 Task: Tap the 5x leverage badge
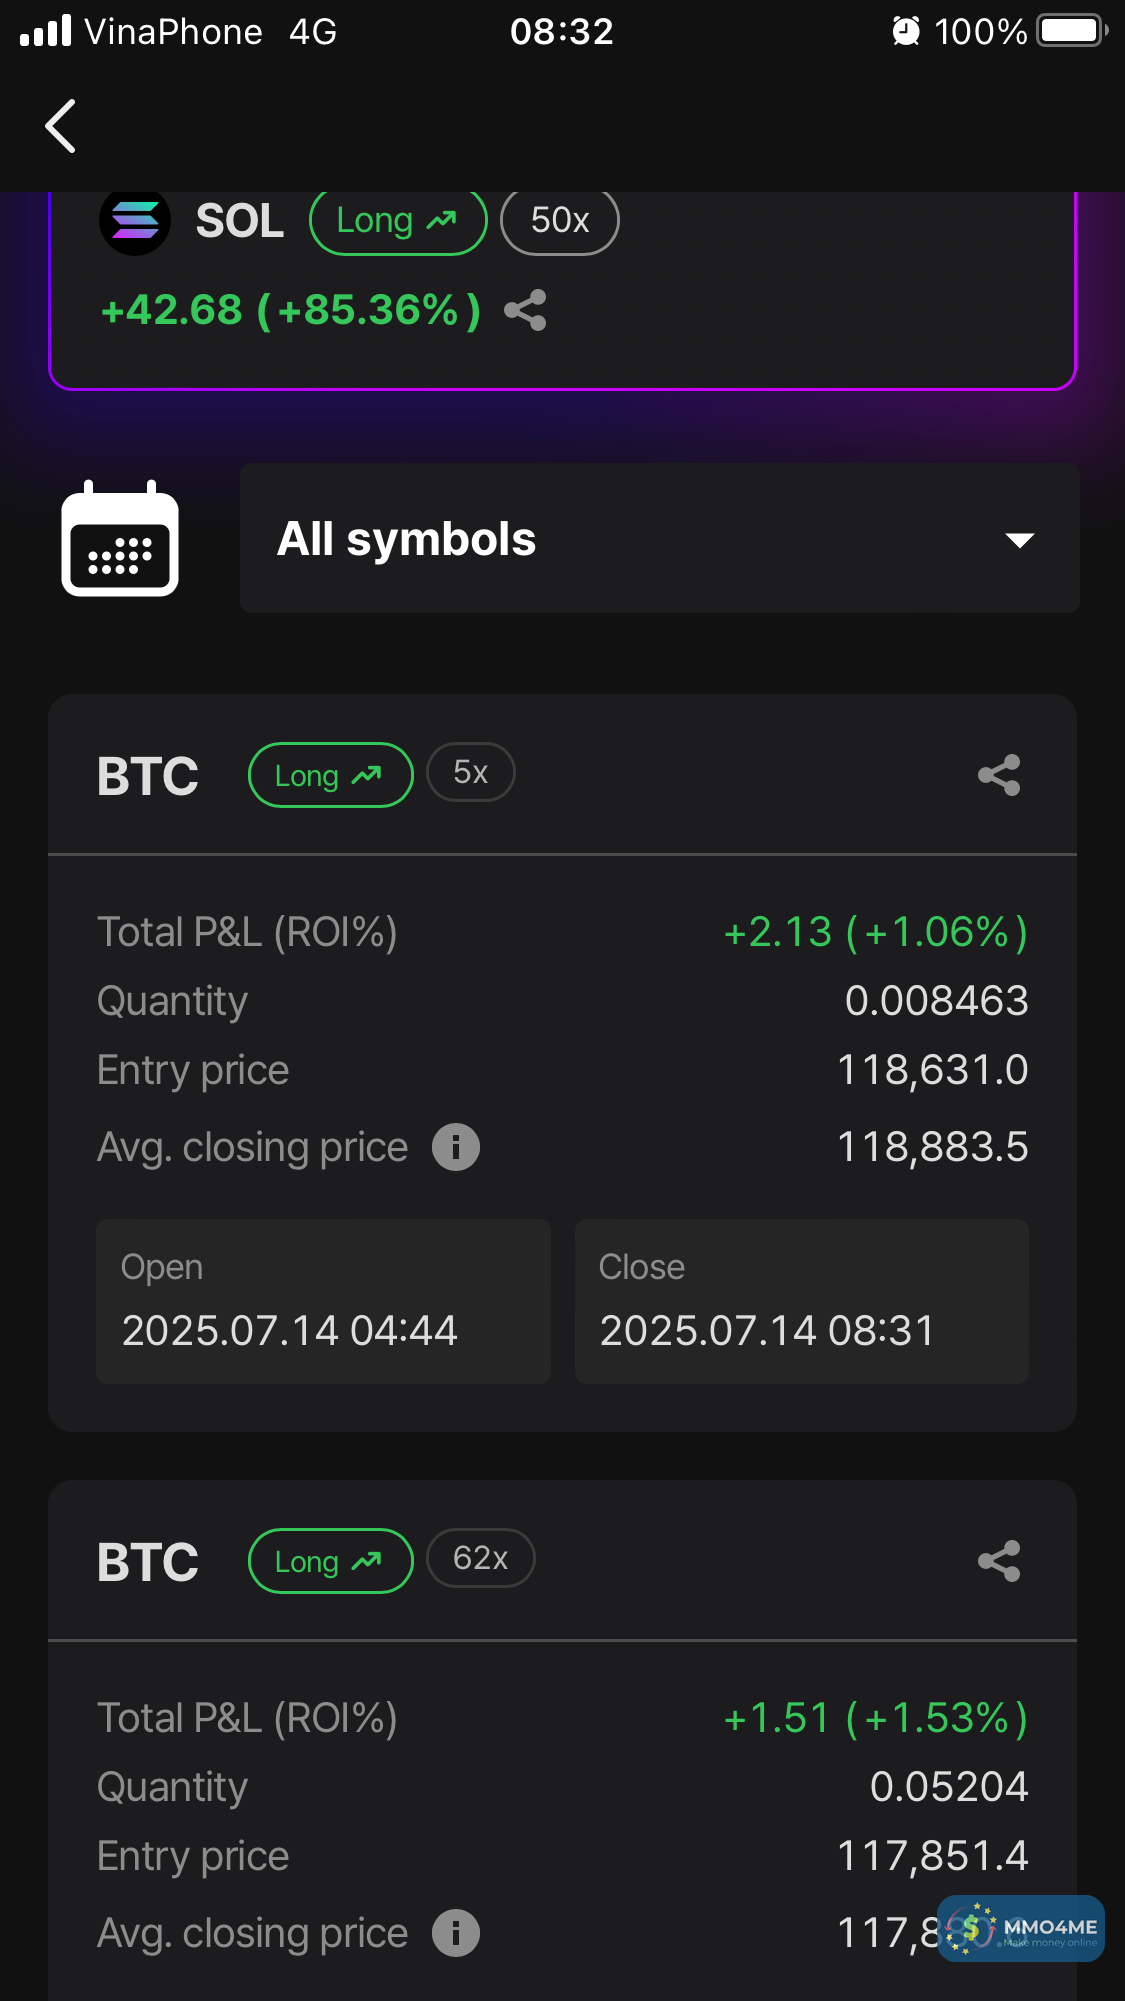tap(470, 773)
